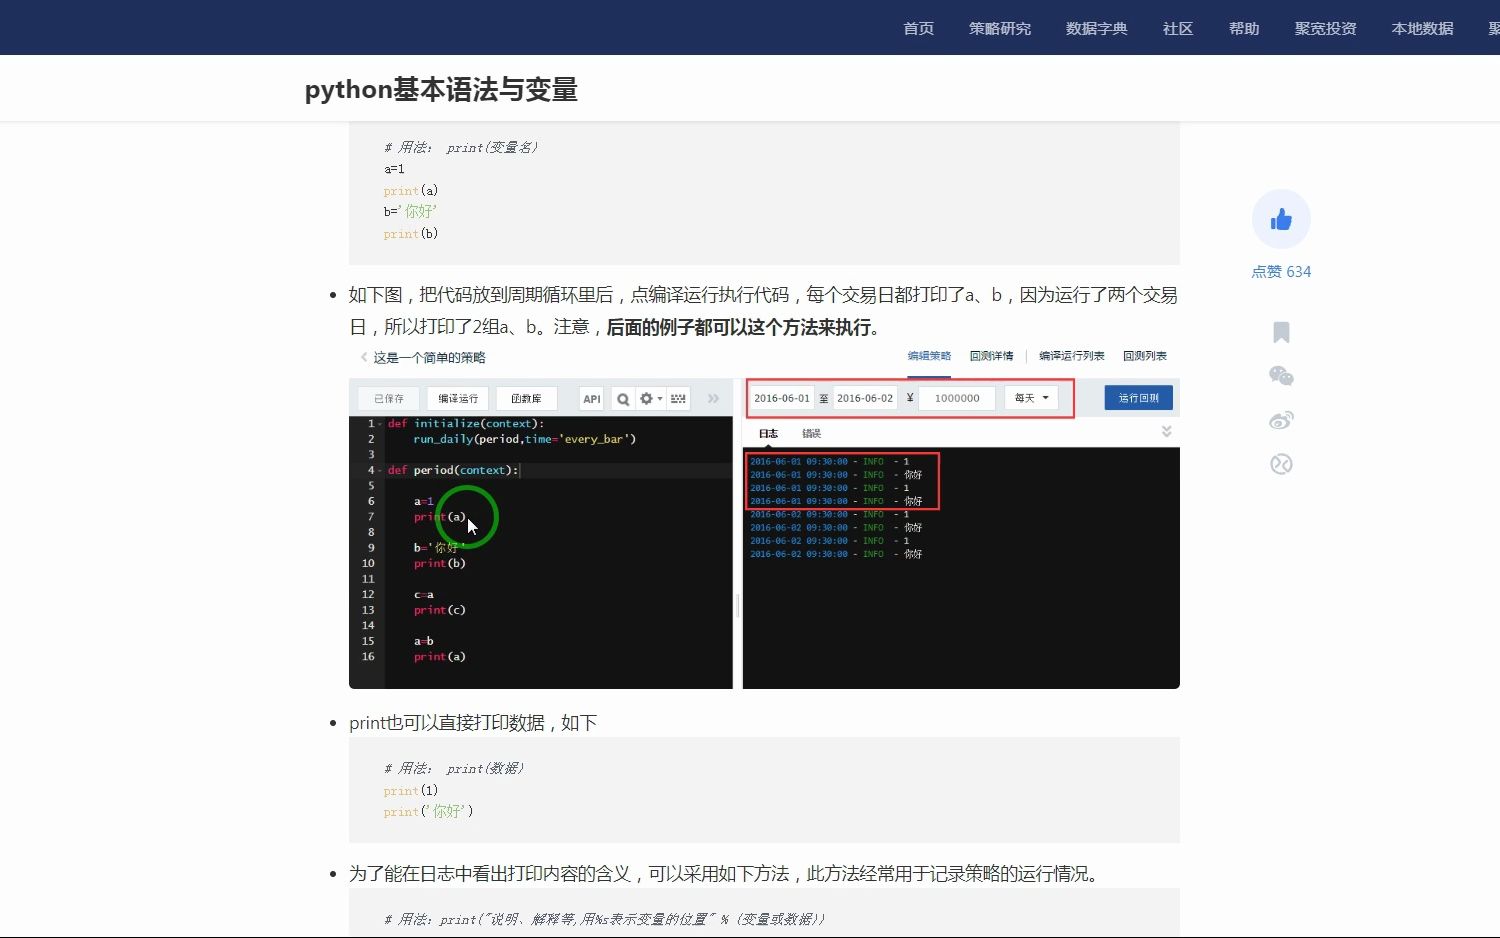This screenshot has width=1500, height=938.
Task: Click code line a=b in the editor
Action: pyautogui.click(x=424, y=641)
